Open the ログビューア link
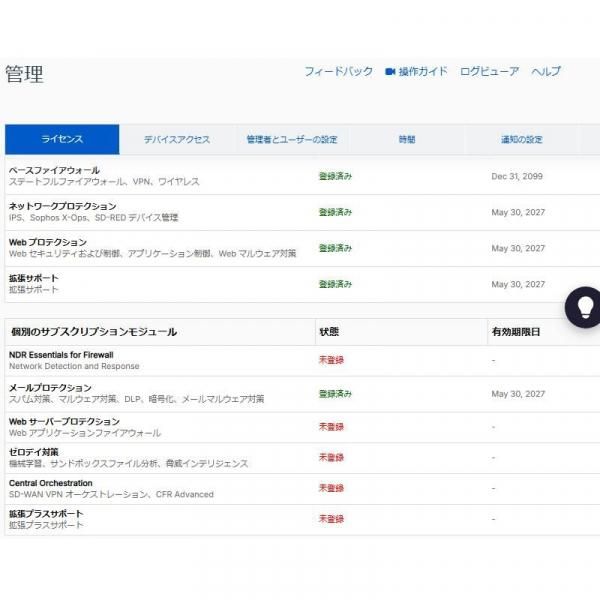The height and width of the screenshot is (600, 600). [489, 72]
